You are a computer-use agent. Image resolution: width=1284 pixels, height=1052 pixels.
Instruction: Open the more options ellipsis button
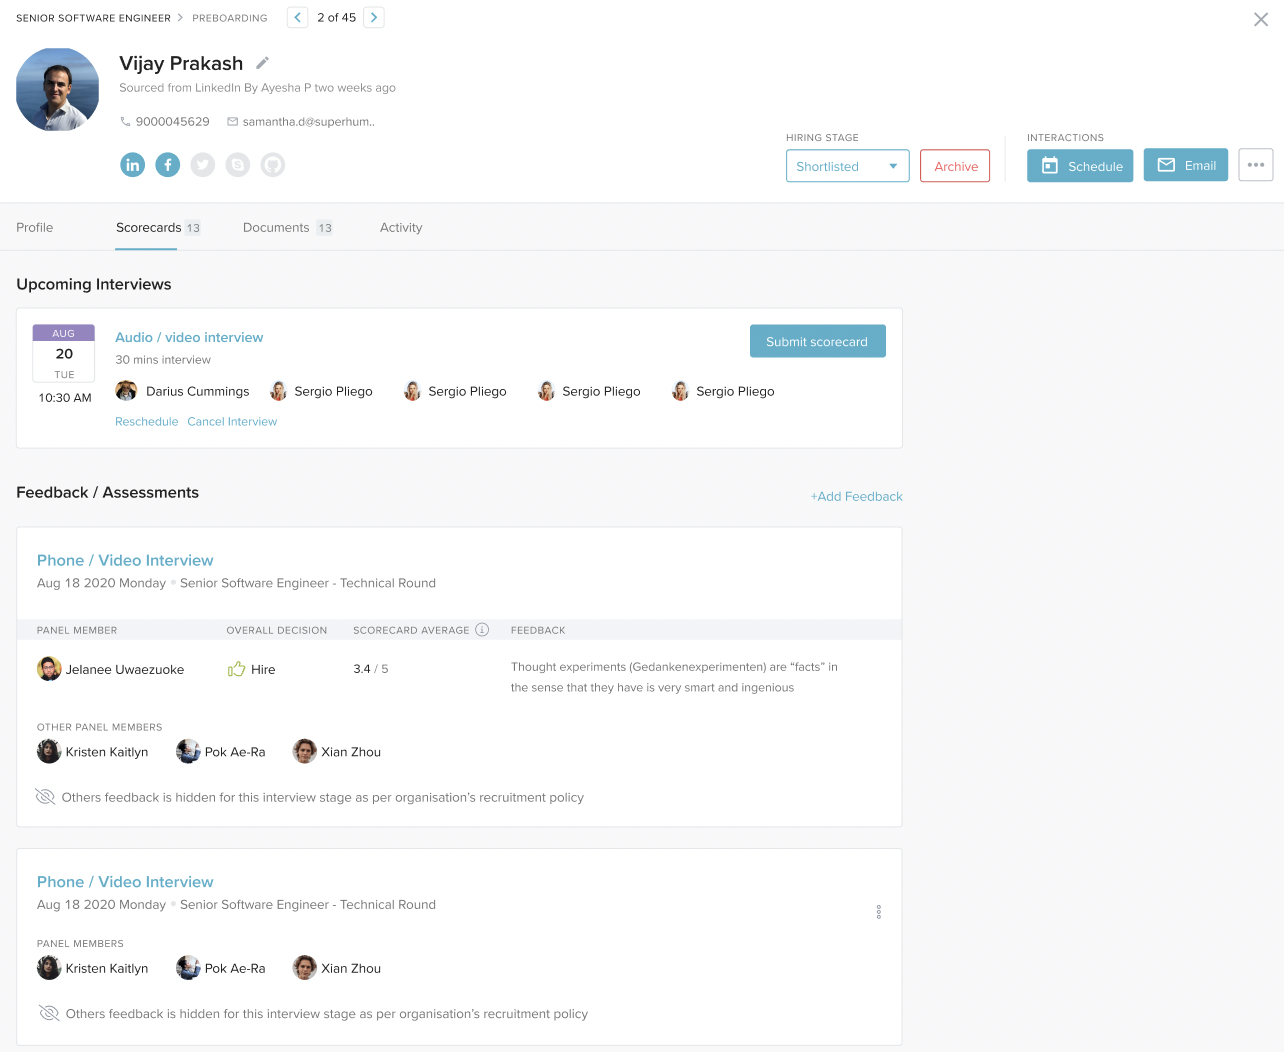(x=1255, y=165)
